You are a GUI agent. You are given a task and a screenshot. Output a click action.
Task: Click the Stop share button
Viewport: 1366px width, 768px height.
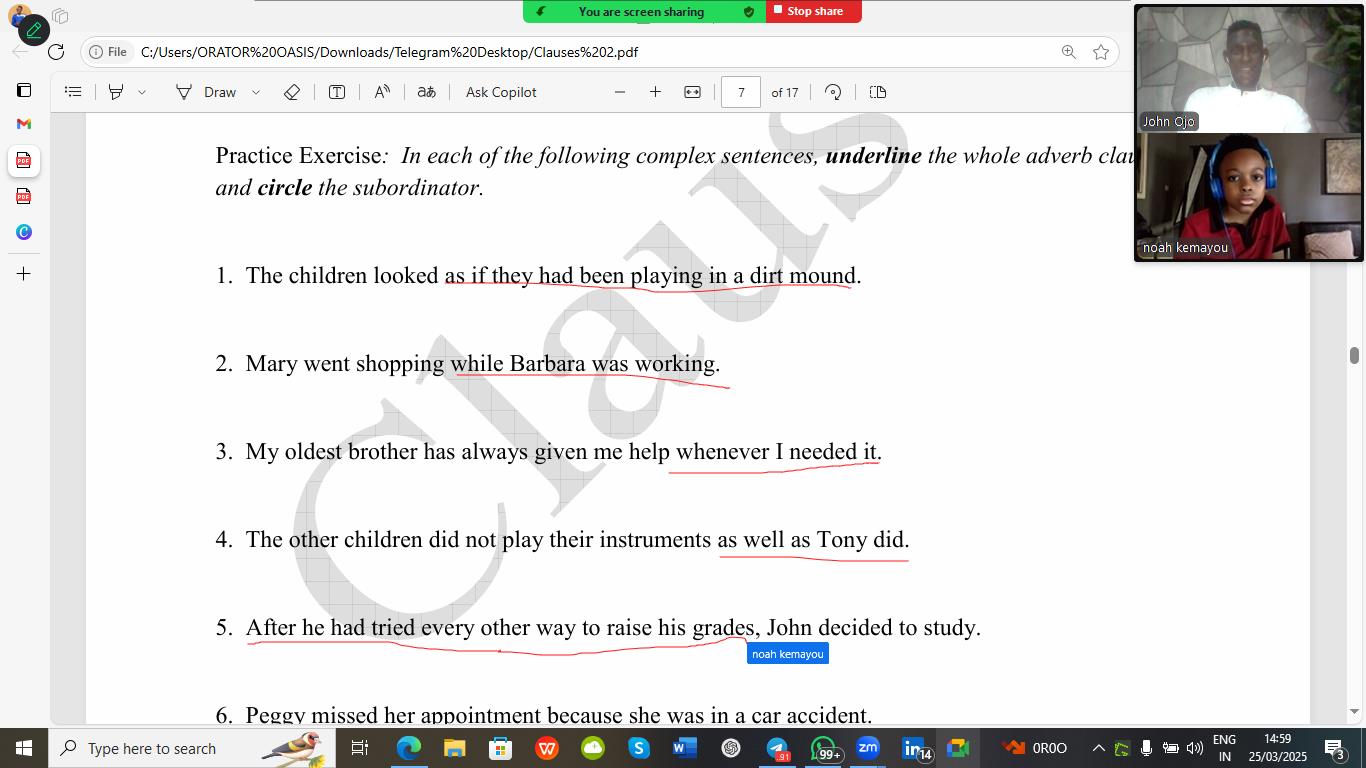coord(814,11)
